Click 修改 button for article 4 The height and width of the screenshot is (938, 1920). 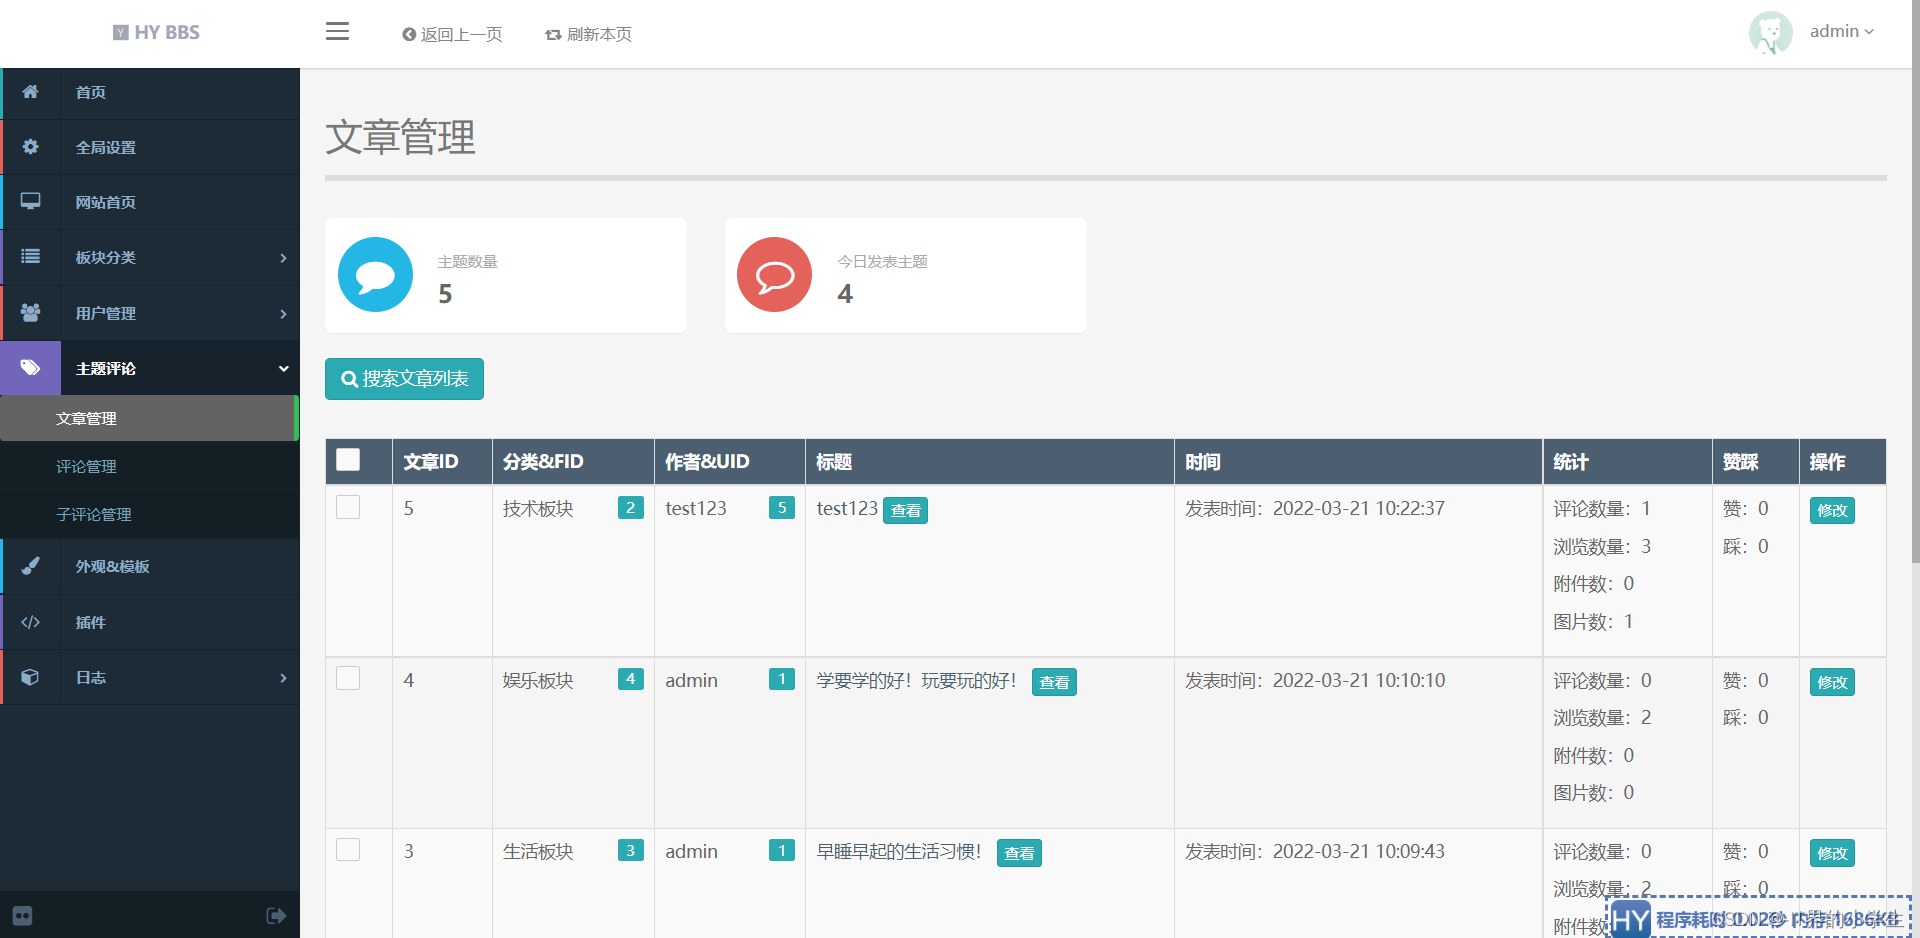[x=1832, y=682]
